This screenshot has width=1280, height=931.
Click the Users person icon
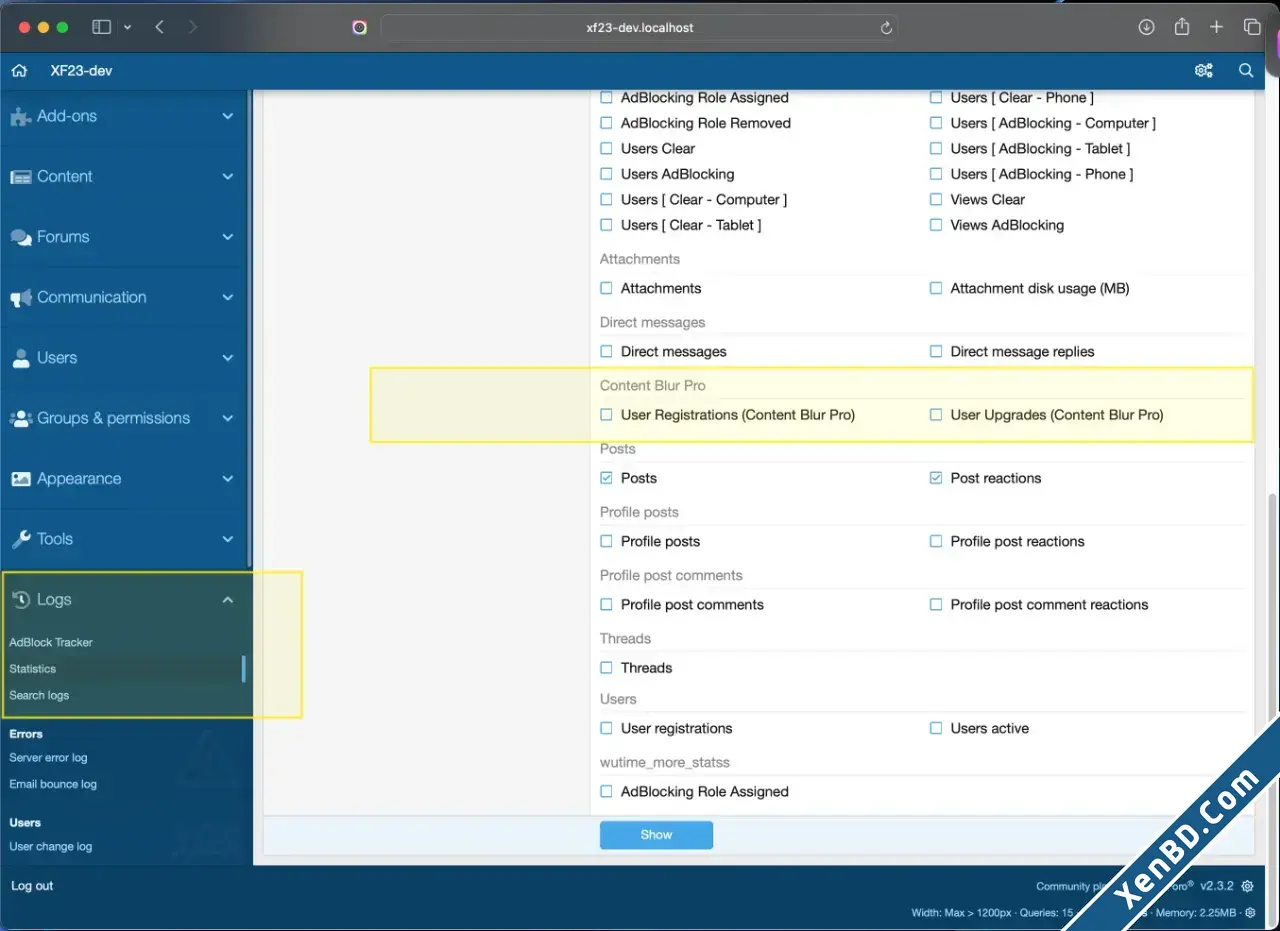20,358
